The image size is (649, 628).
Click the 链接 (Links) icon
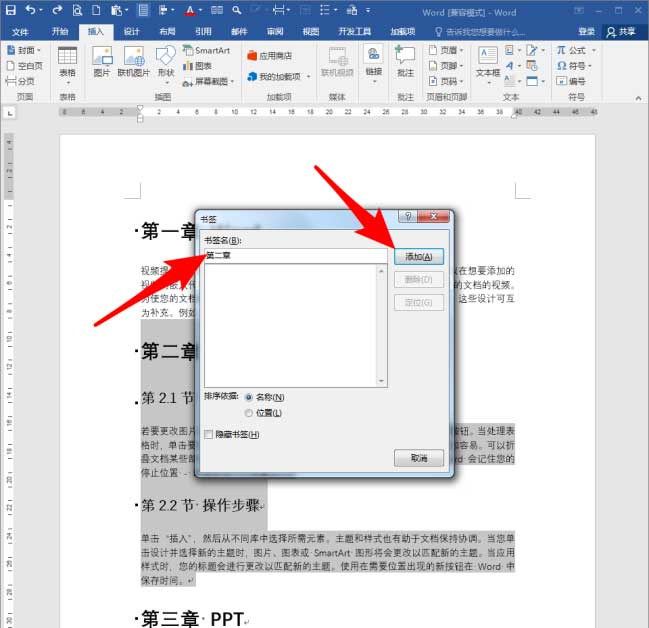click(373, 60)
